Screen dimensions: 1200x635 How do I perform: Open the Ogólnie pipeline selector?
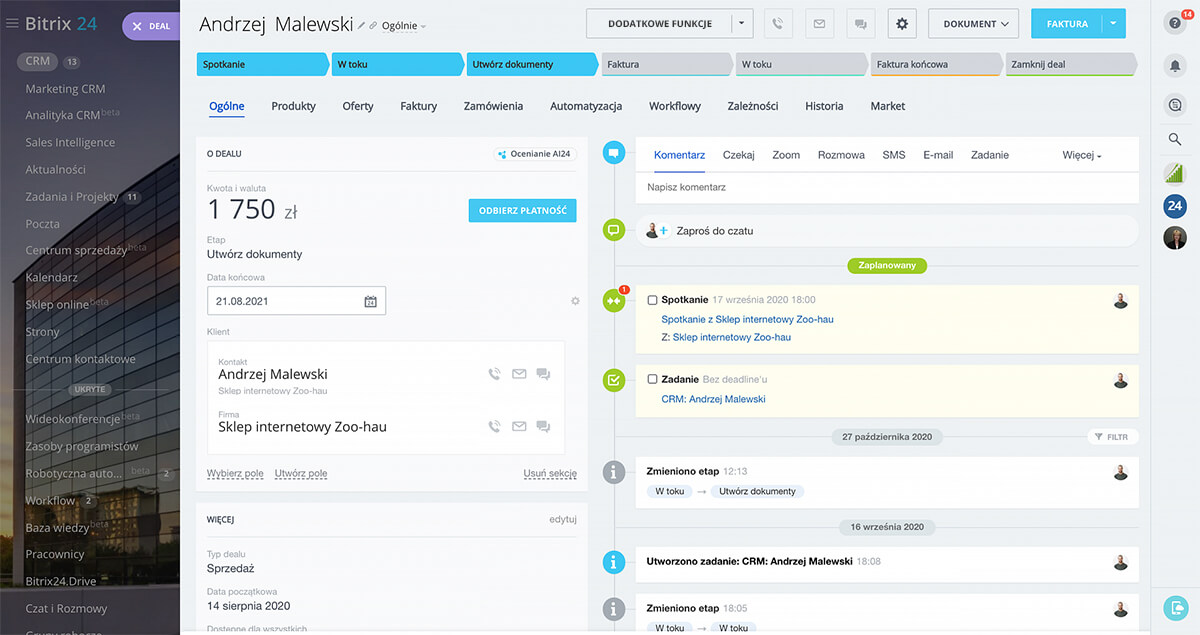[403, 26]
